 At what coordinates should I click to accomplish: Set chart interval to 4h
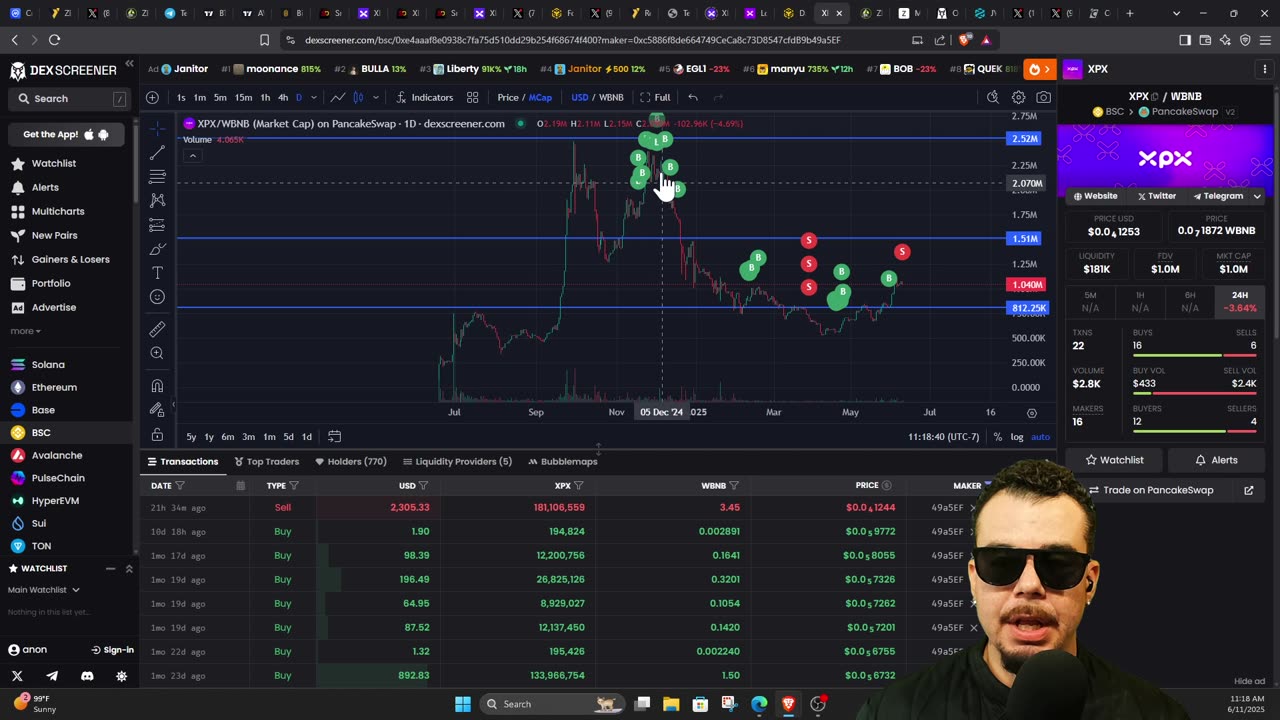283,97
